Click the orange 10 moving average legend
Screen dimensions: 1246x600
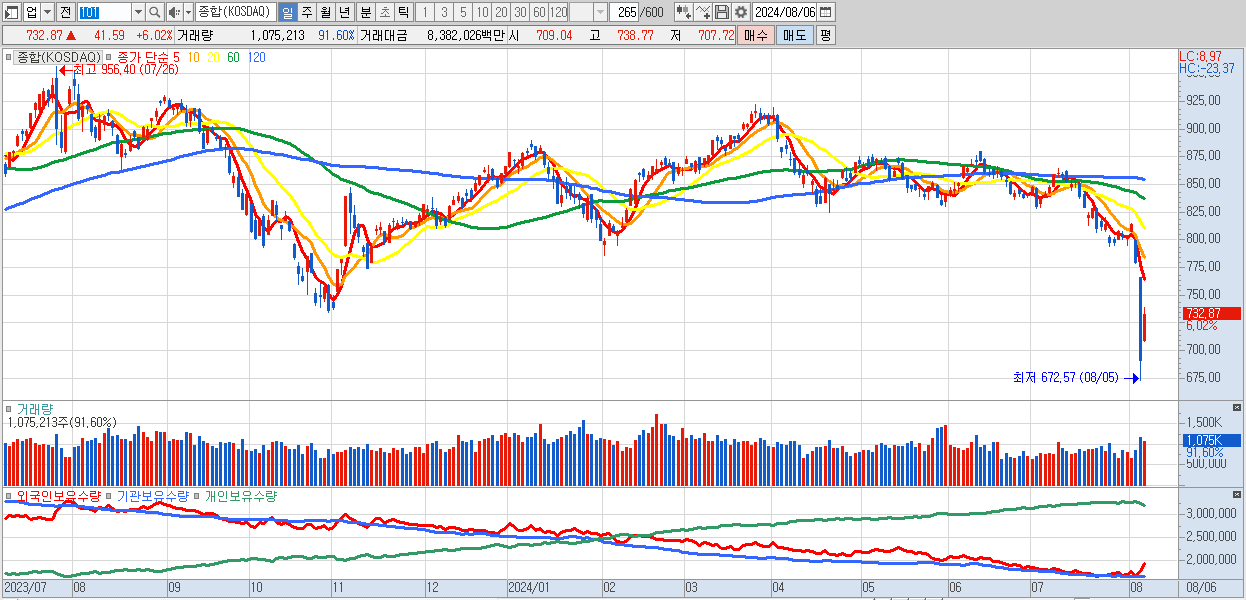[x=193, y=57]
